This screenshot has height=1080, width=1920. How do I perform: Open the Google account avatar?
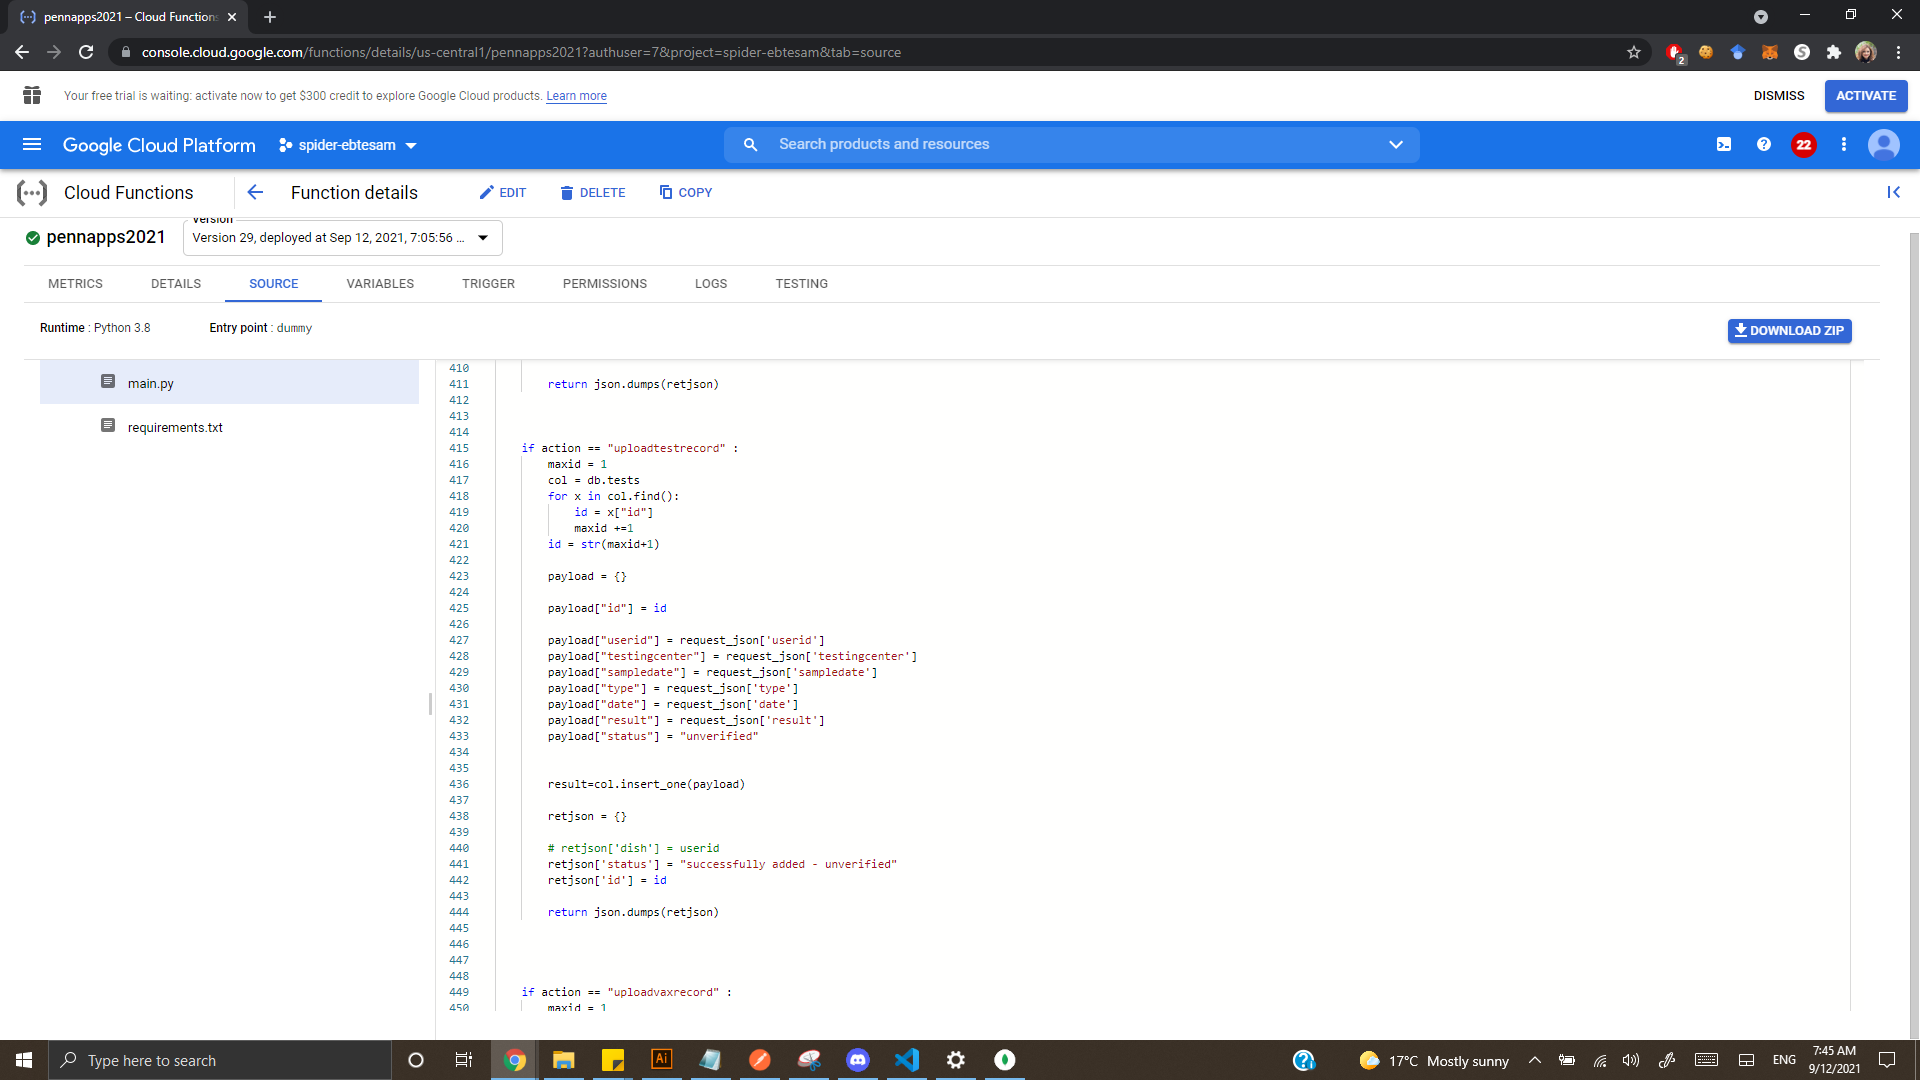[x=1883, y=145]
